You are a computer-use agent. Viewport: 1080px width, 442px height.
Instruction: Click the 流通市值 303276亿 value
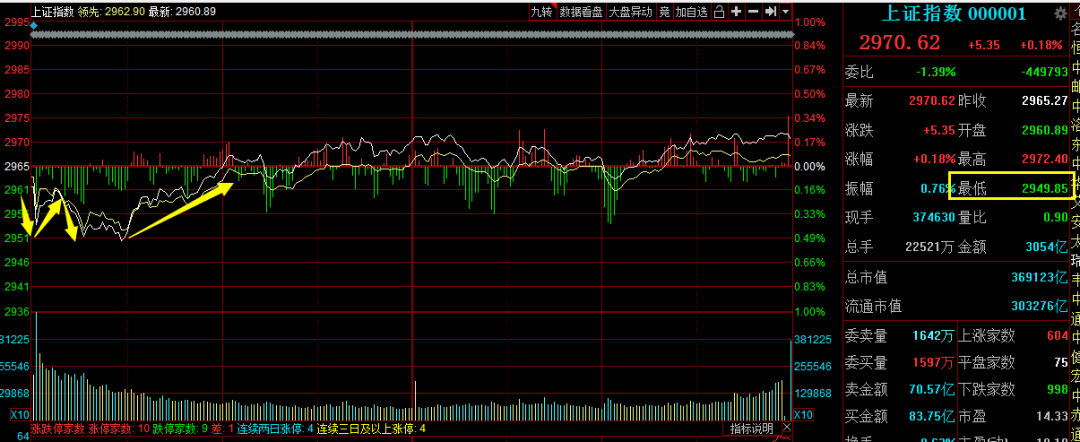pos(1040,306)
